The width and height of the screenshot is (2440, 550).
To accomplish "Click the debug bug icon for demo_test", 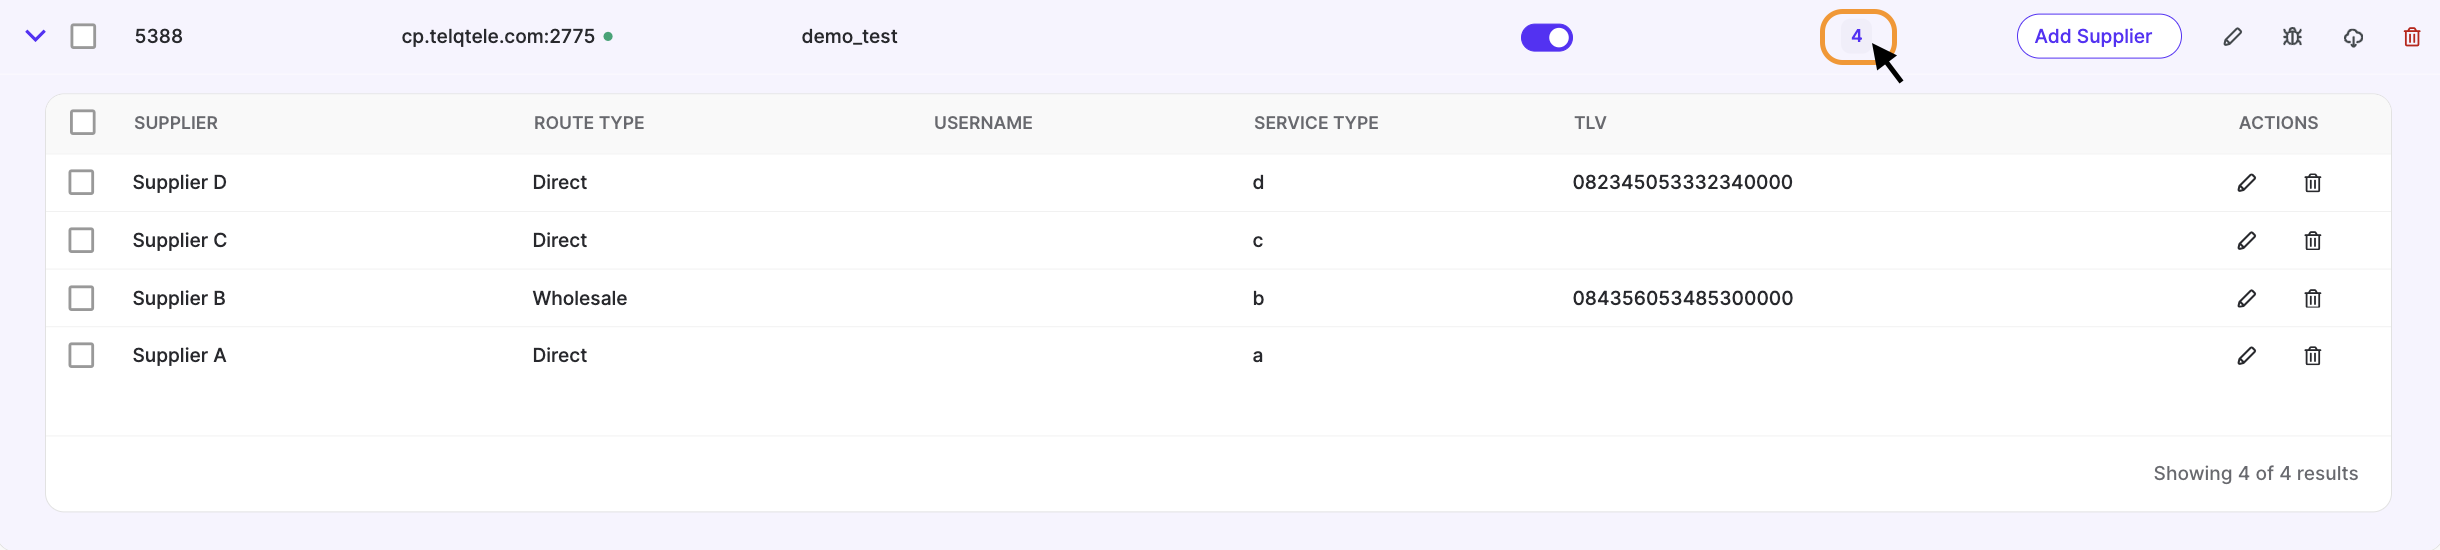I will pos(2292,37).
